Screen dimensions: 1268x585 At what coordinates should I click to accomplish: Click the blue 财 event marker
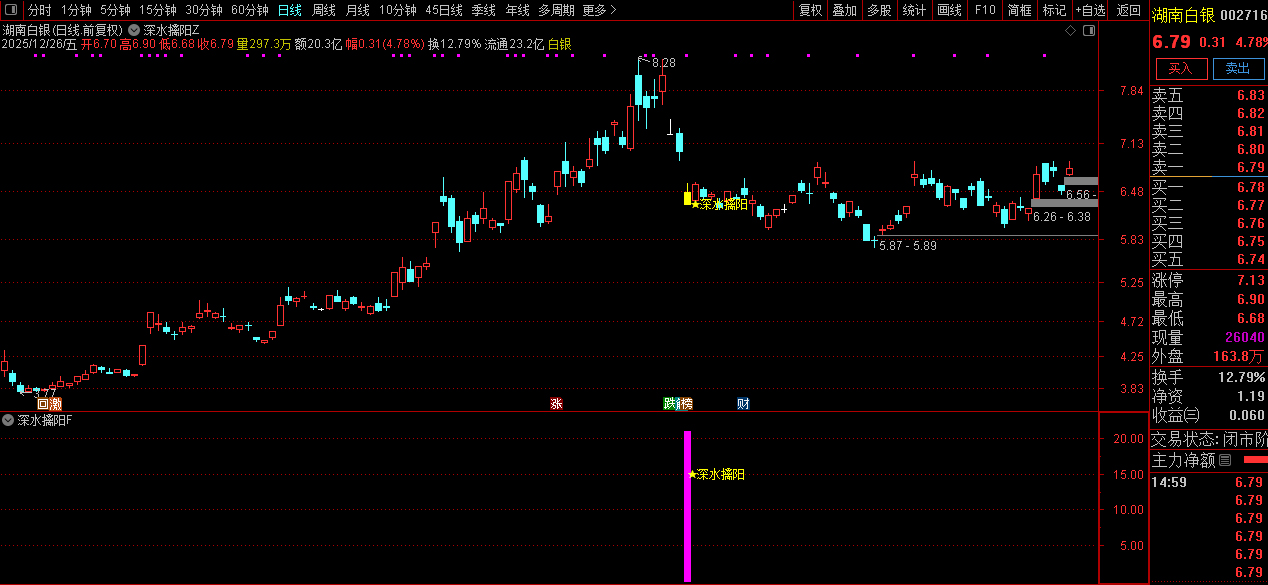pos(743,404)
